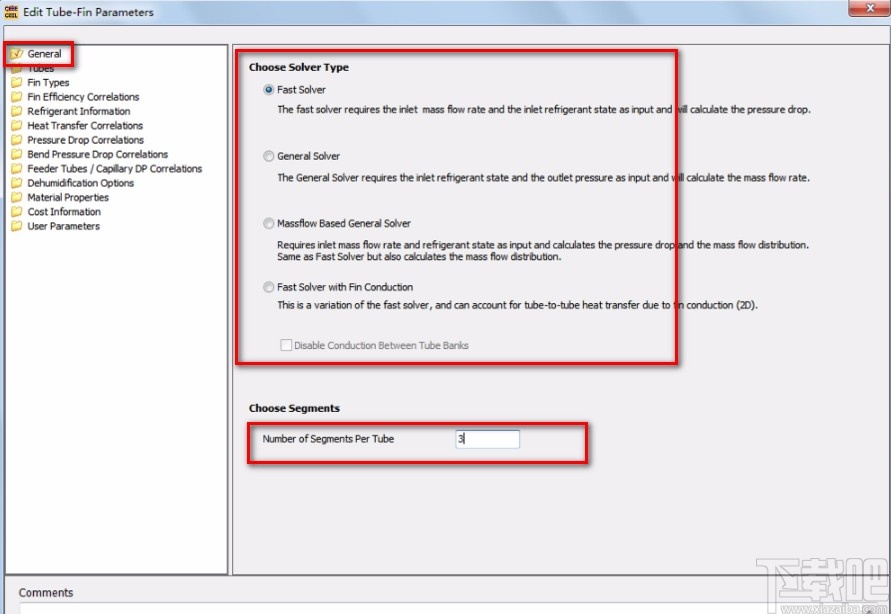
Task: Close the Edit Tube-Fin Parameters dialog
Action: (x=869, y=8)
